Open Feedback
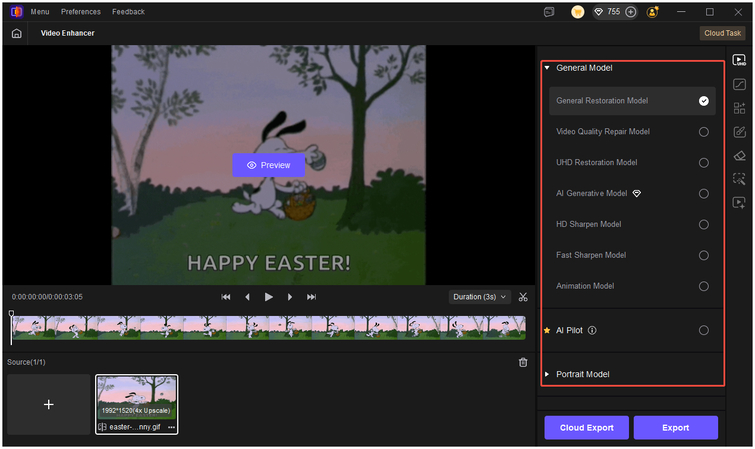The height and width of the screenshot is (449, 755). point(128,12)
